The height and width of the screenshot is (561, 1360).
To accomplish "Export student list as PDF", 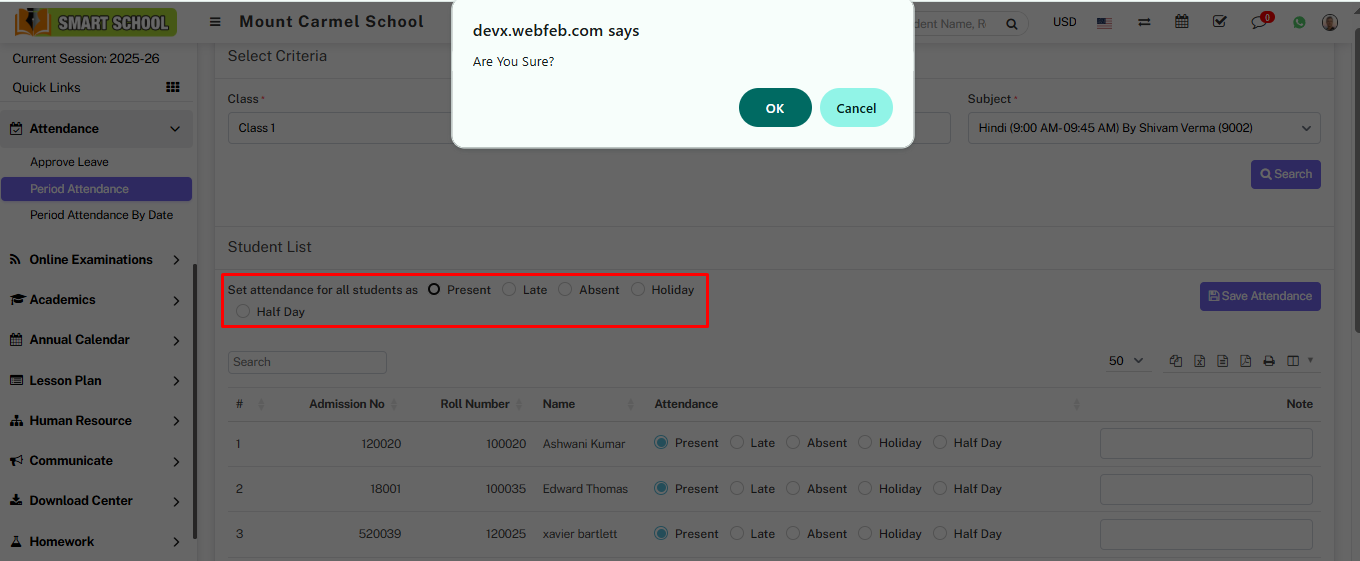I will coord(1245,361).
